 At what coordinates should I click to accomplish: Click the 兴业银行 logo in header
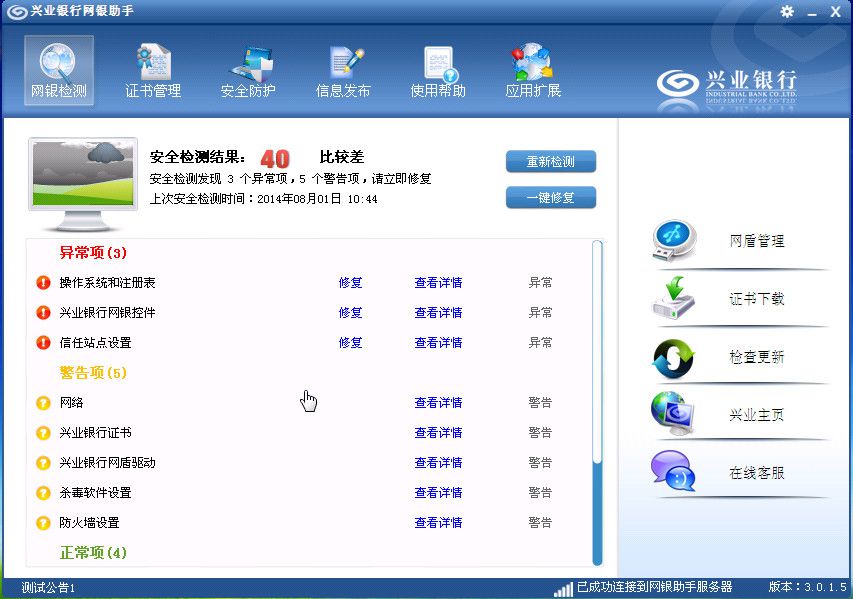[727, 87]
